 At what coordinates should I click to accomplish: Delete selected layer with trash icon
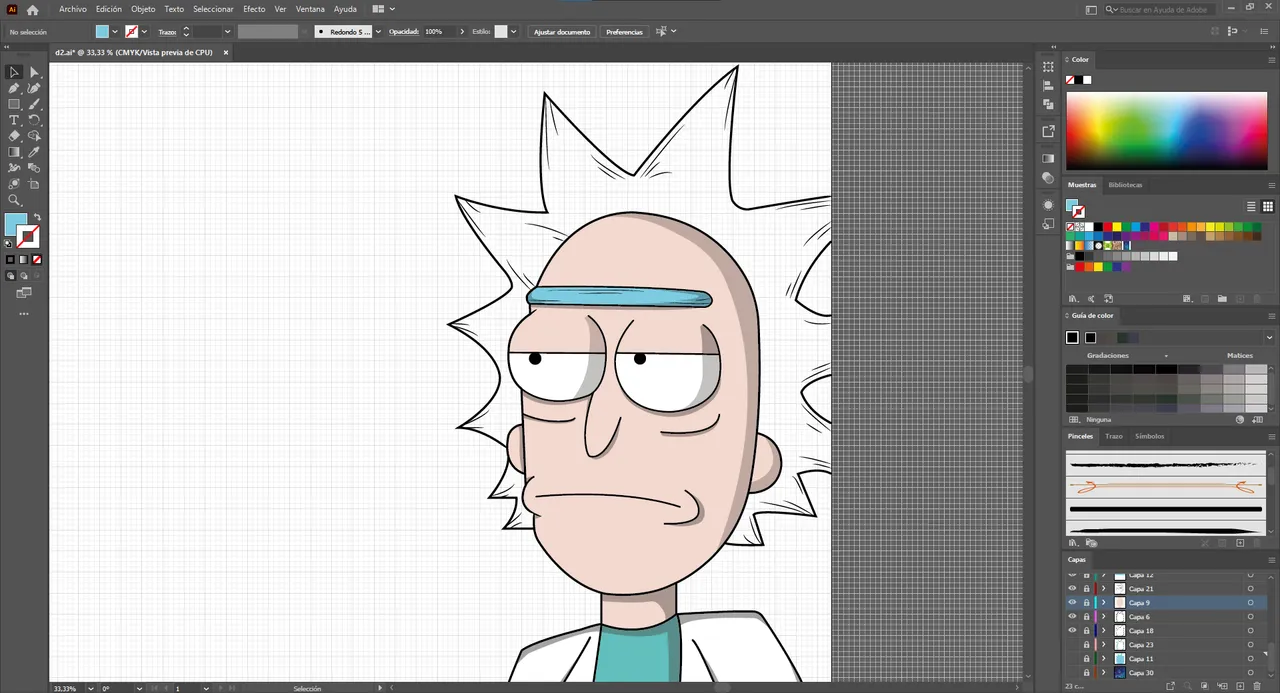point(1257,686)
